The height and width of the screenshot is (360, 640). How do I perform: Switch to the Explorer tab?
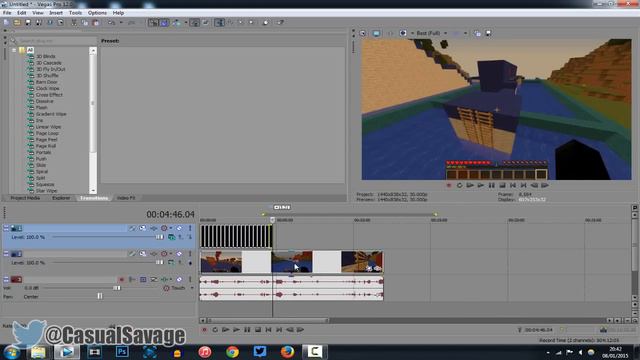coord(61,198)
